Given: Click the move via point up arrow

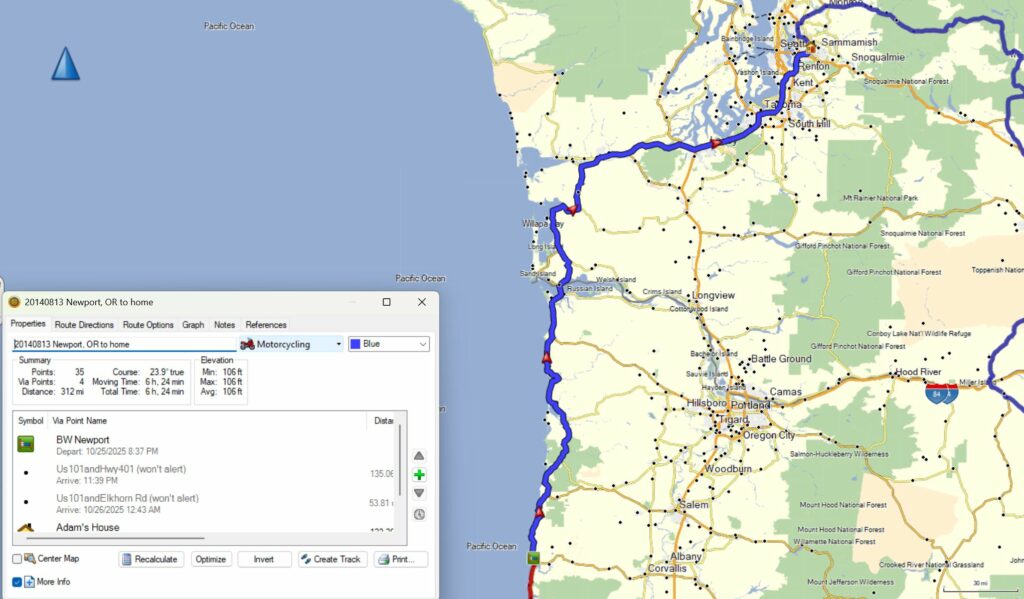Looking at the screenshot, I should (419, 455).
